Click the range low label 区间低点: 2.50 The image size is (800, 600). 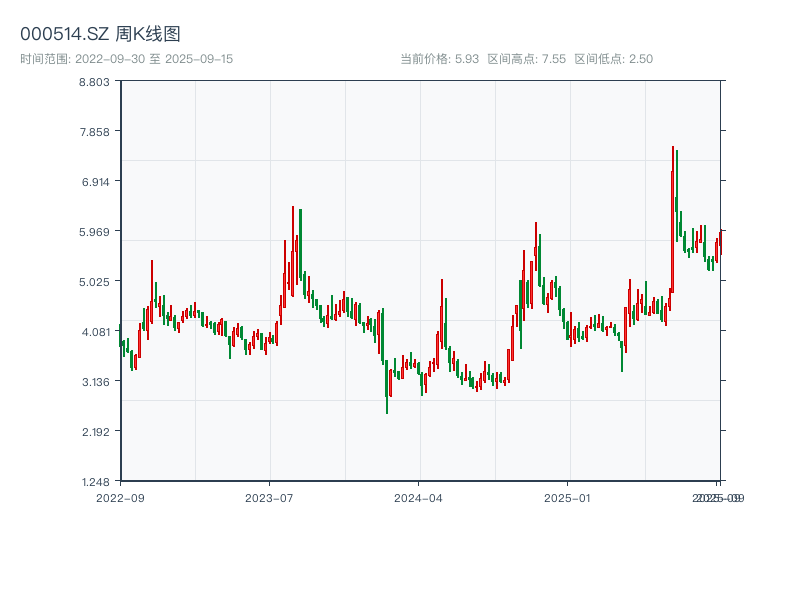tap(613, 59)
